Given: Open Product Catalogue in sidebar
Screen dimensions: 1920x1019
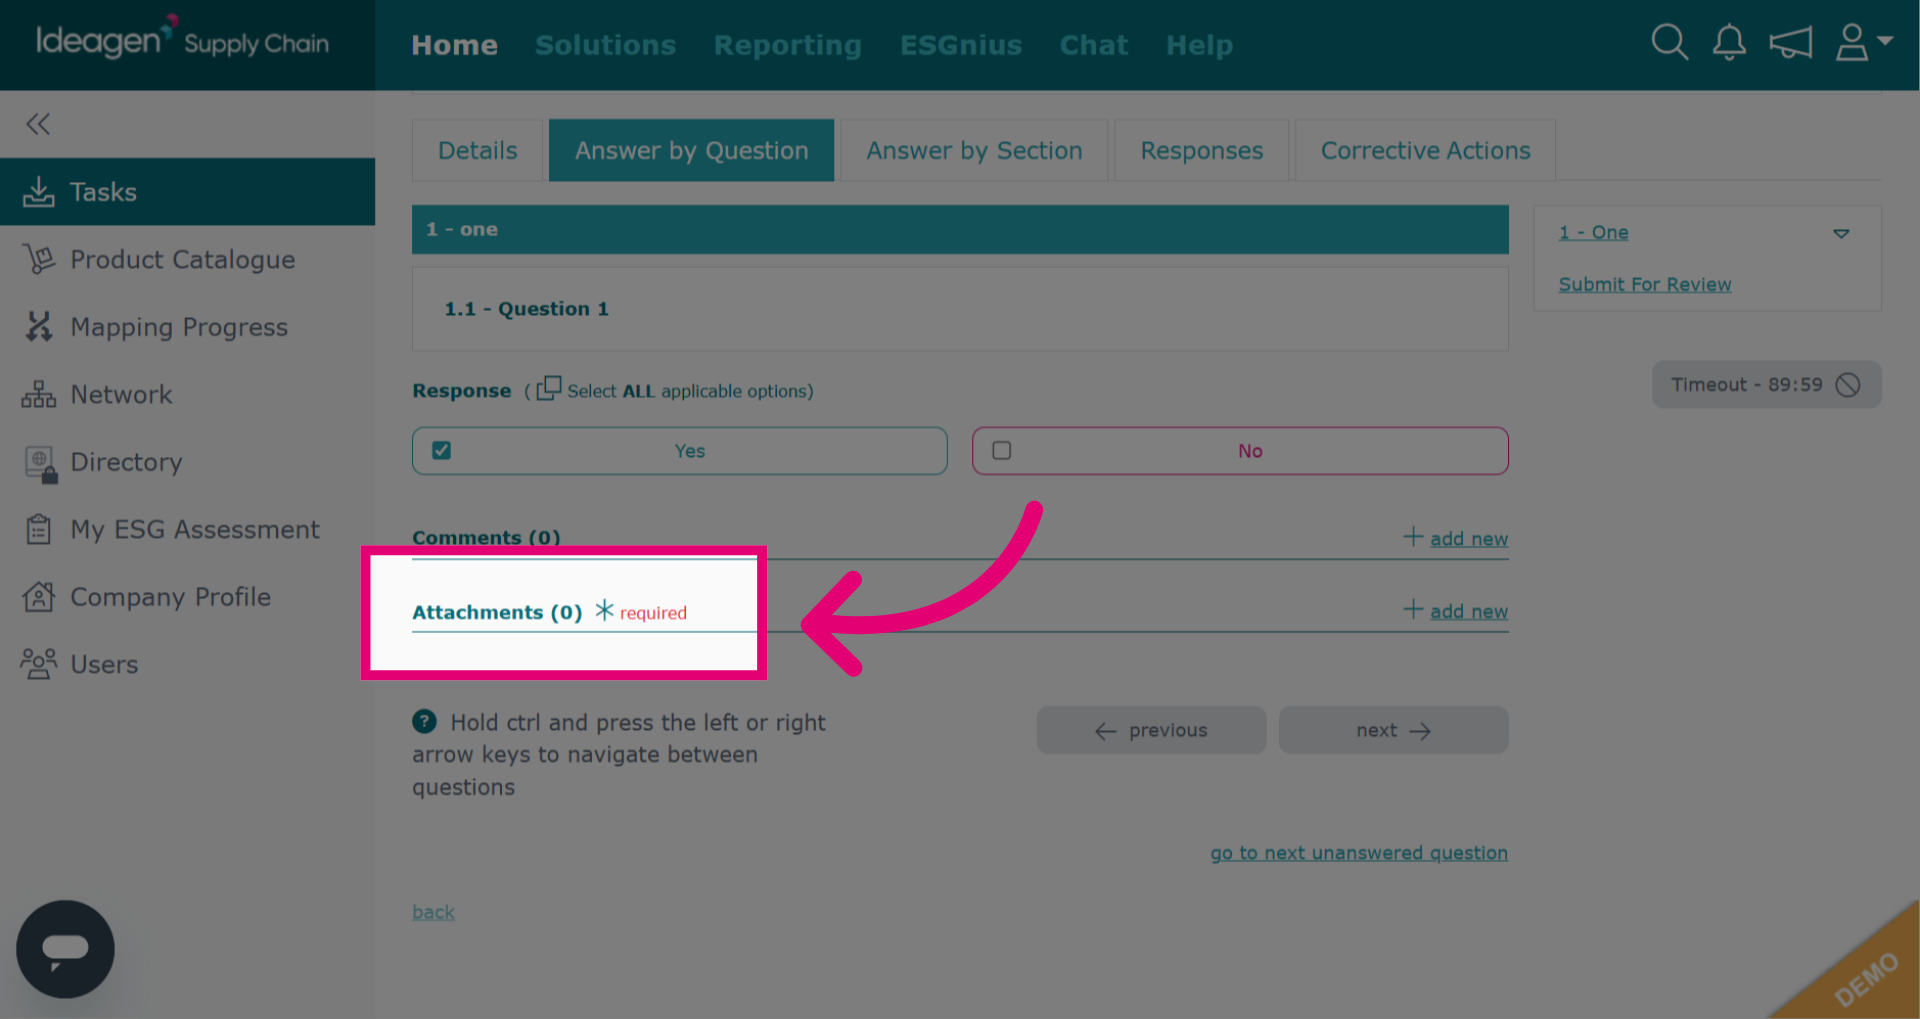Looking at the screenshot, I should (187, 259).
